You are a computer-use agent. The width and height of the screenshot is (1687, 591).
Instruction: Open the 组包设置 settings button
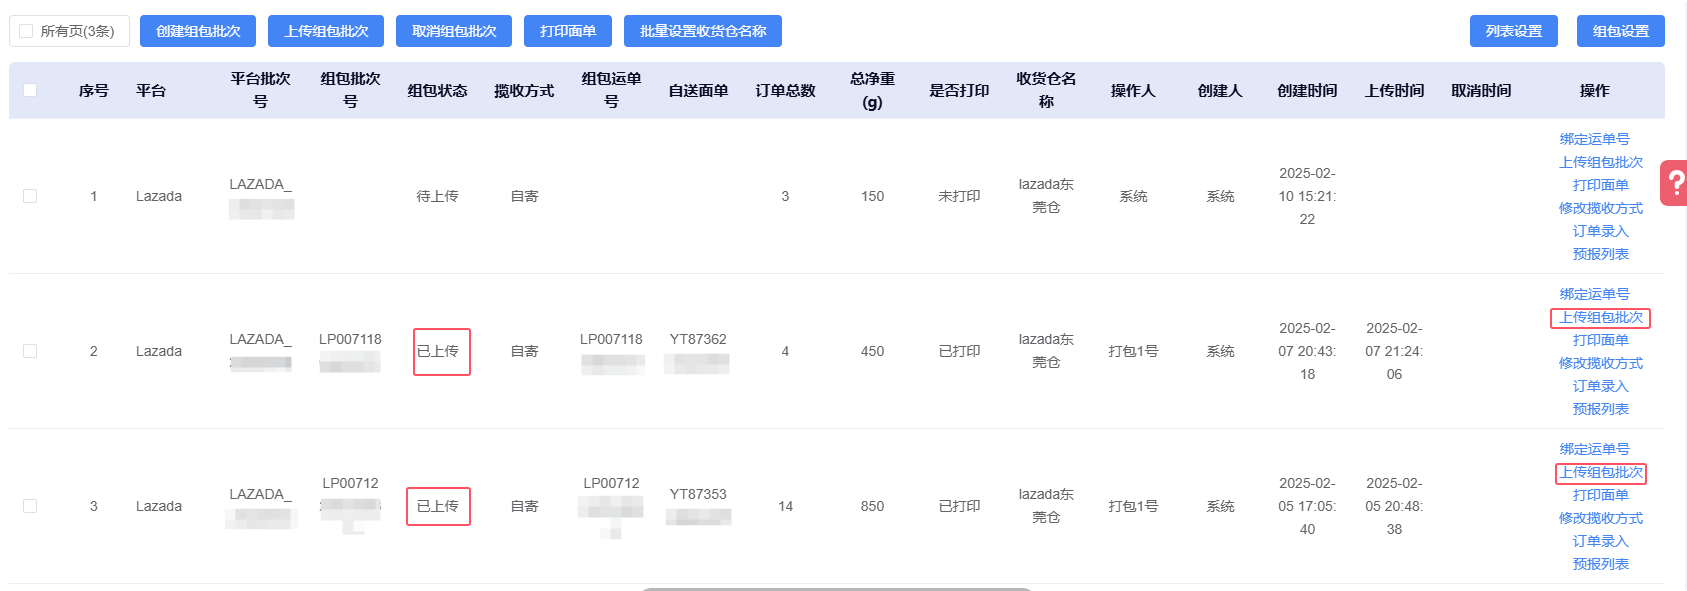pos(1621,31)
